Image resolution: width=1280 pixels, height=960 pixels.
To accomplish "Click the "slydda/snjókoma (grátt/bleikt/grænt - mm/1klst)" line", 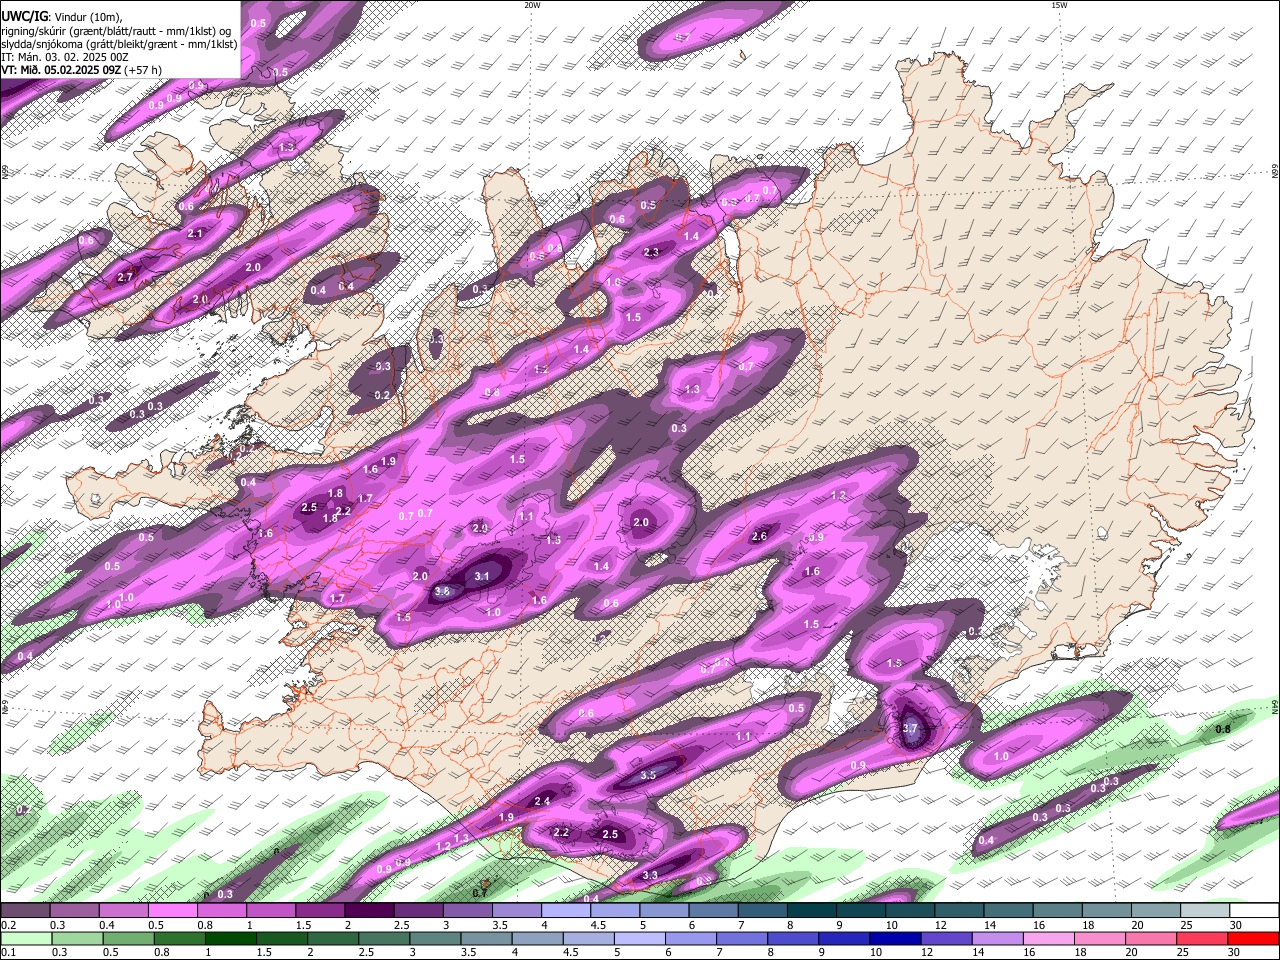I will (119, 44).
